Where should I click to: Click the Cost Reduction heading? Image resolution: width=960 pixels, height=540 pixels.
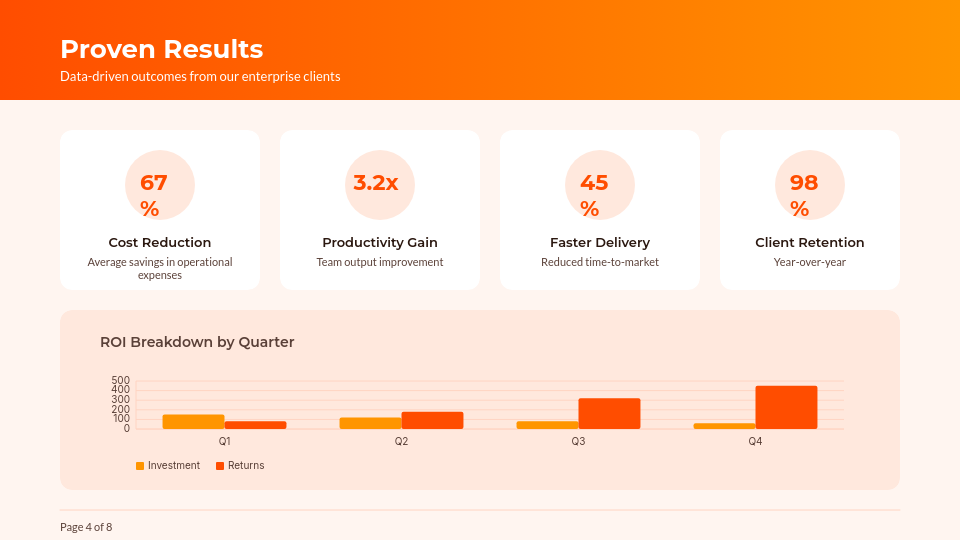(160, 243)
